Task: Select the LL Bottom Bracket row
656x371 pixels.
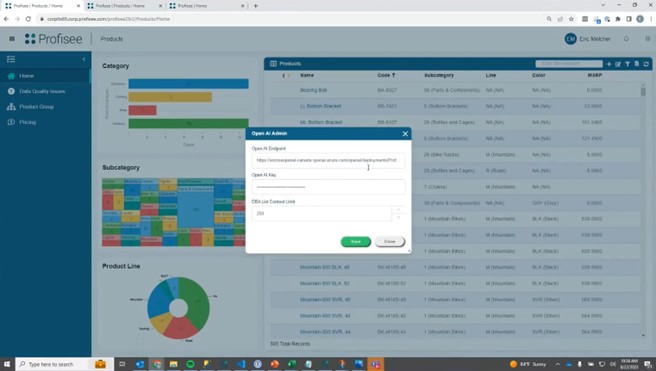Action: pos(455,106)
